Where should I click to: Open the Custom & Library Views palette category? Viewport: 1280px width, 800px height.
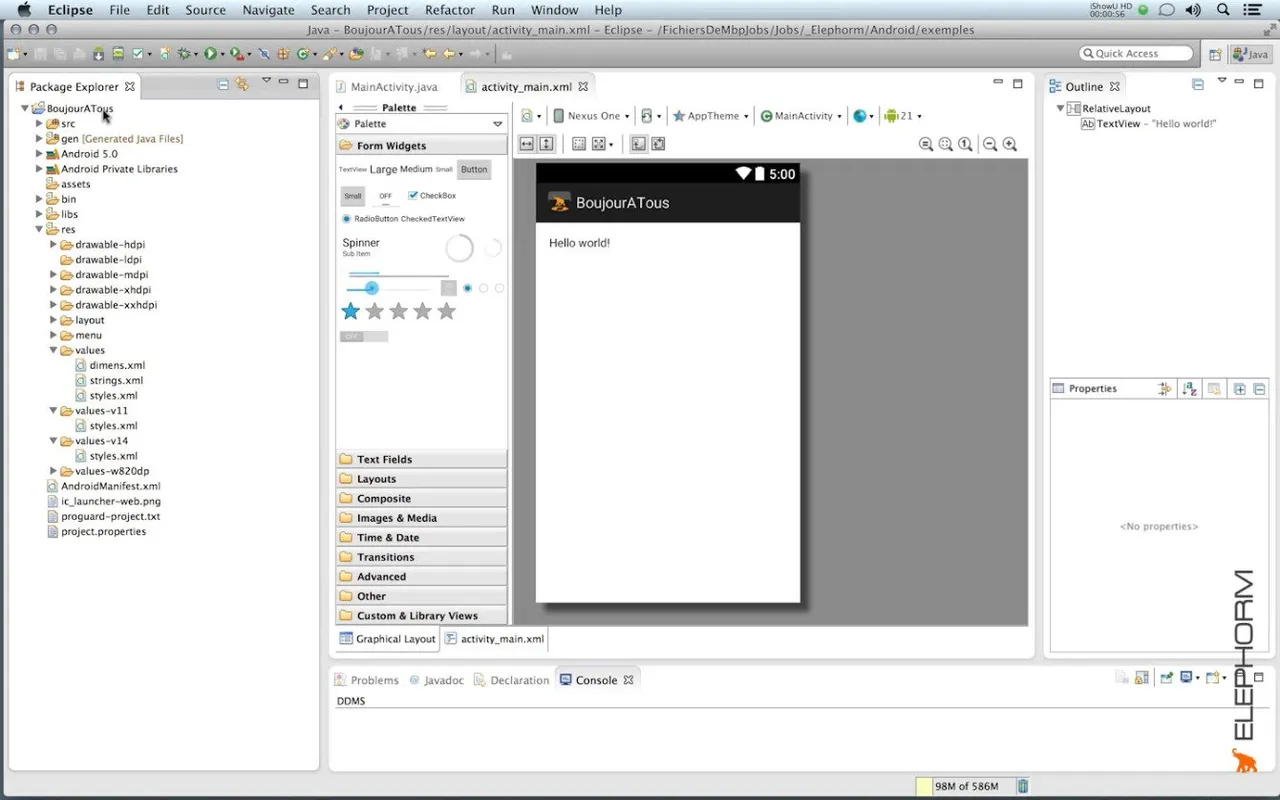422,616
